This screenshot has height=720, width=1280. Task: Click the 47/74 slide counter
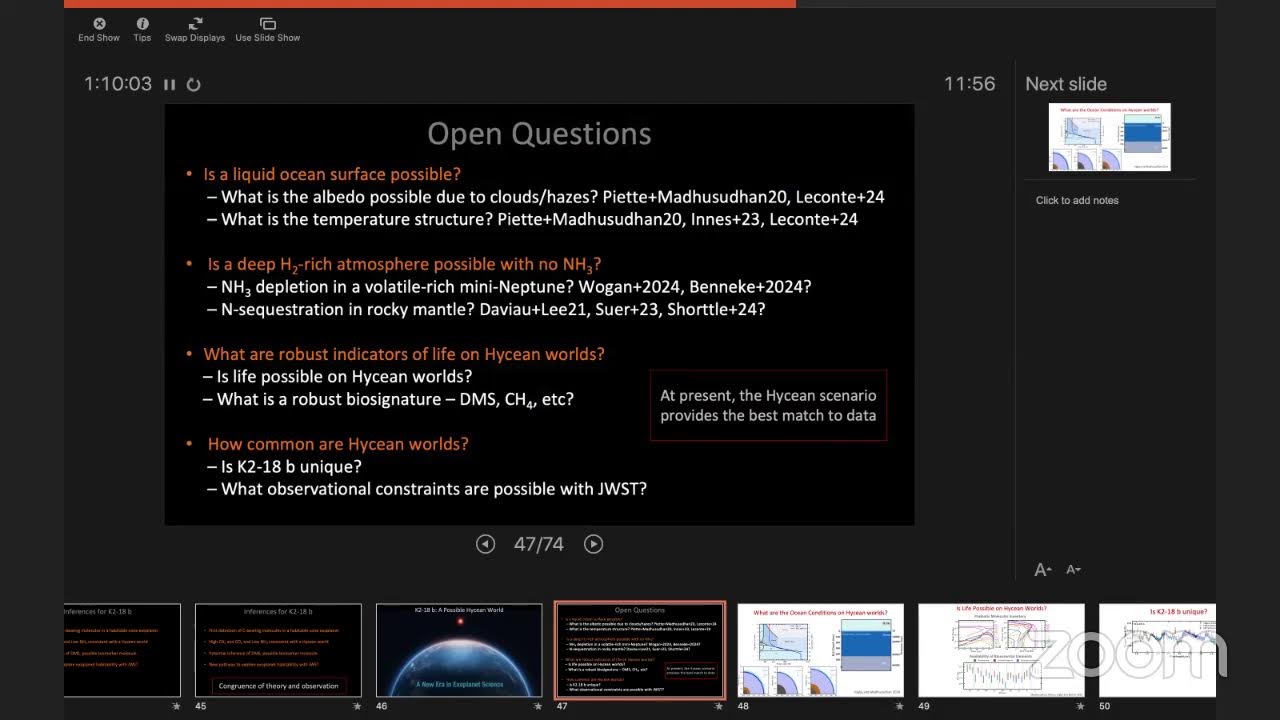[x=539, y=544]
